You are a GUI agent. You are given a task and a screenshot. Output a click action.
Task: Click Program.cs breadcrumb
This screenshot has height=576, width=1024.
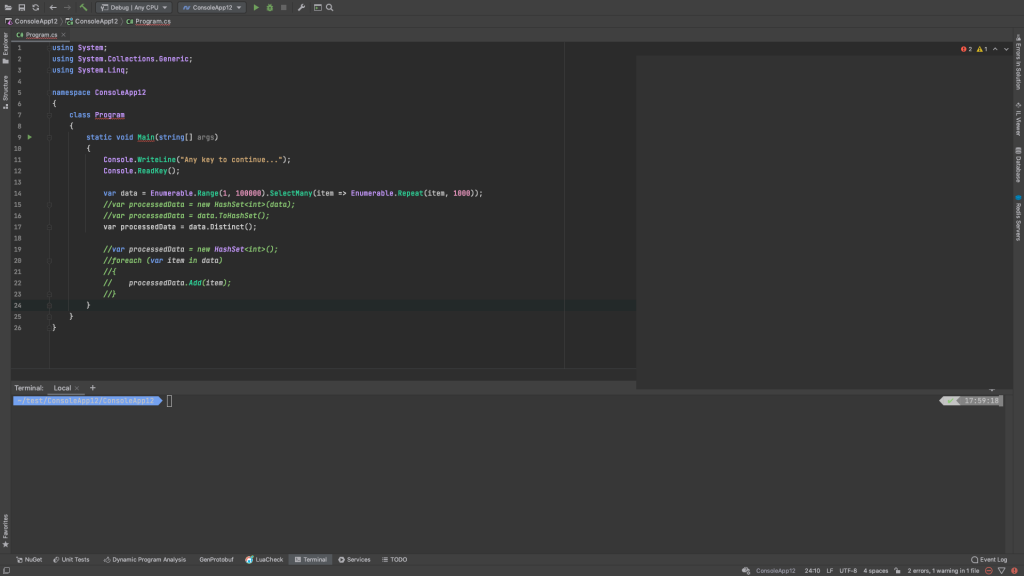point(149,22)
